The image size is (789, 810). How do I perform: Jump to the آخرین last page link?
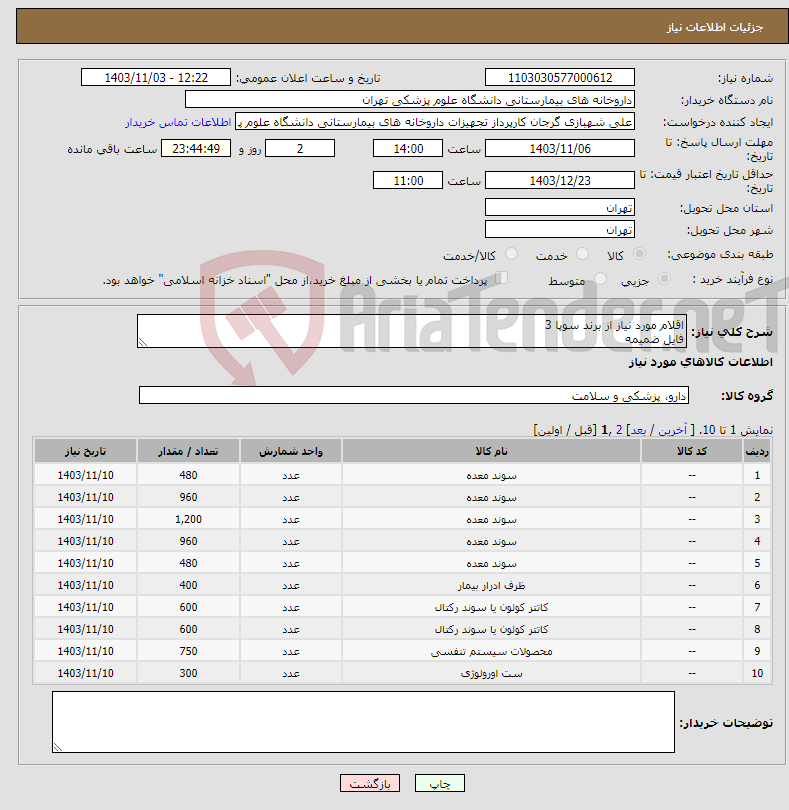672,430
